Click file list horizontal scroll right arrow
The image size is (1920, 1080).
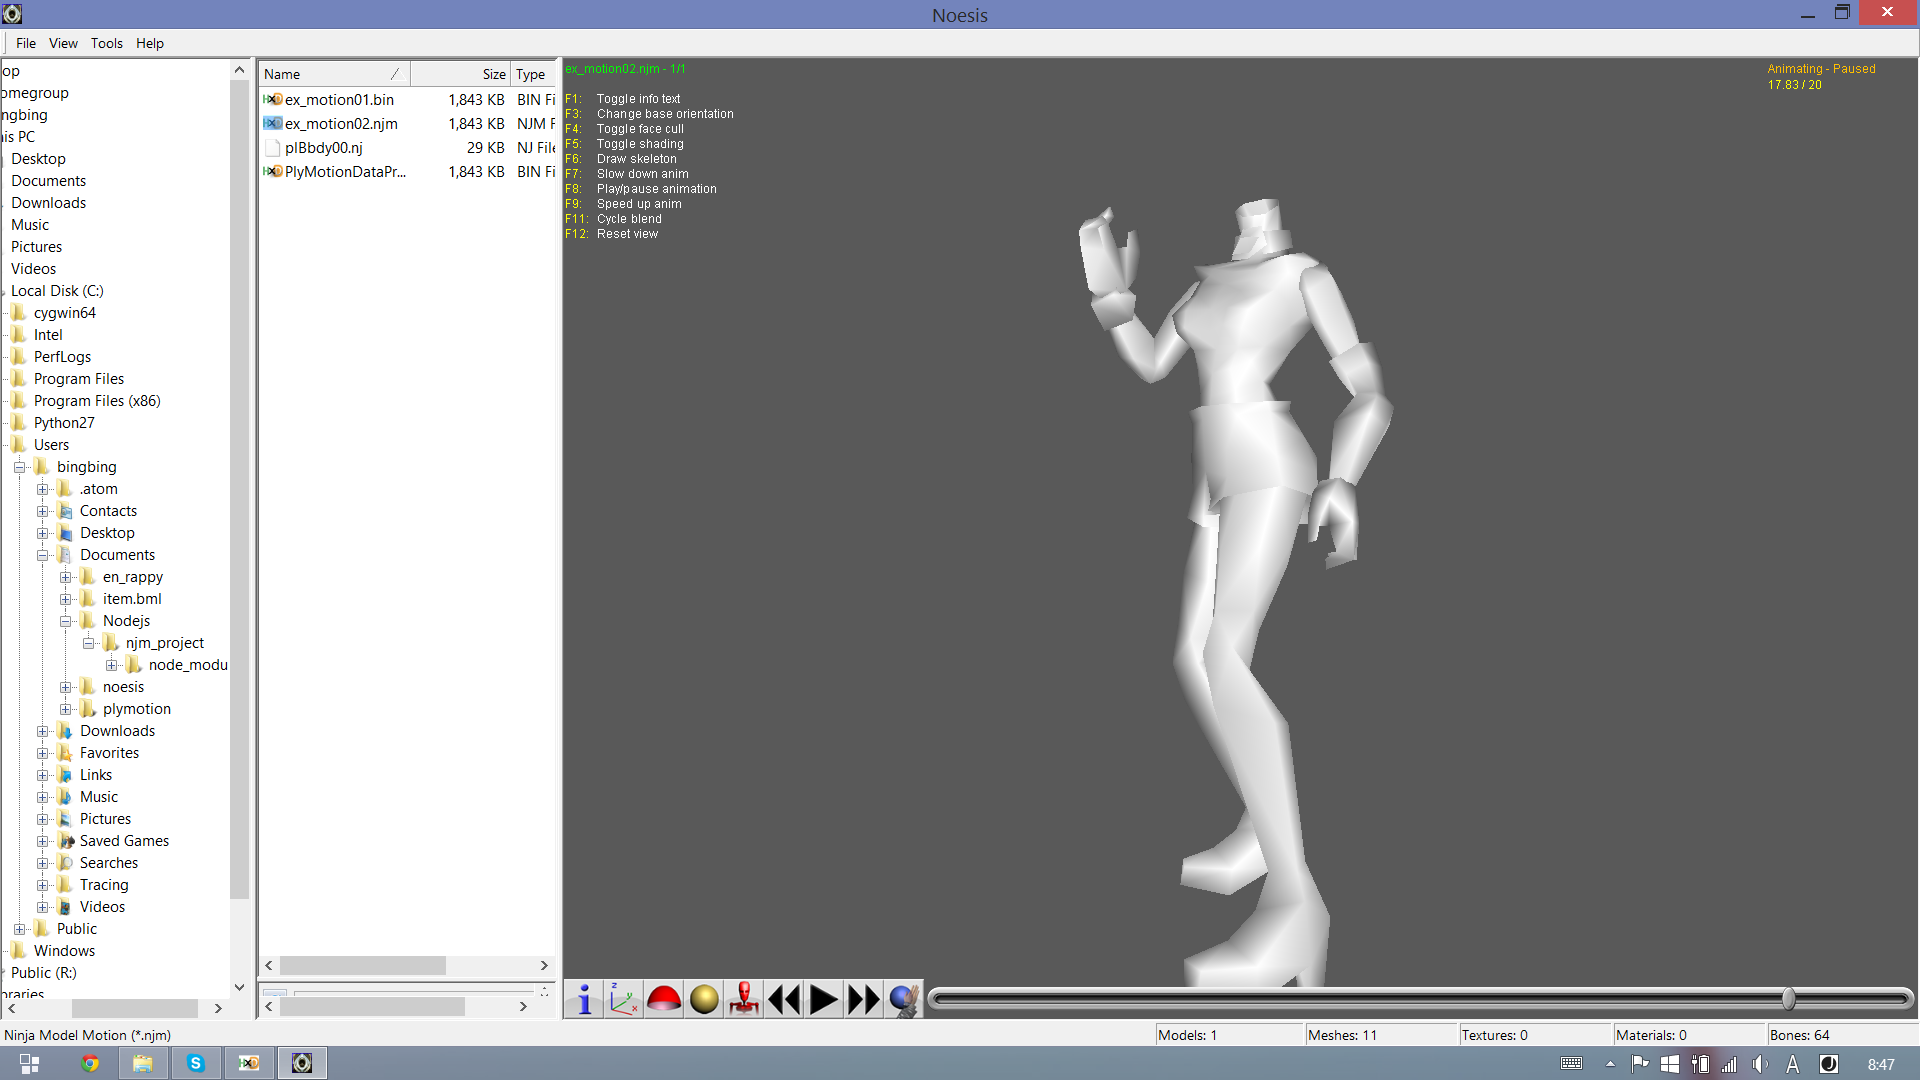click(544, 965)
